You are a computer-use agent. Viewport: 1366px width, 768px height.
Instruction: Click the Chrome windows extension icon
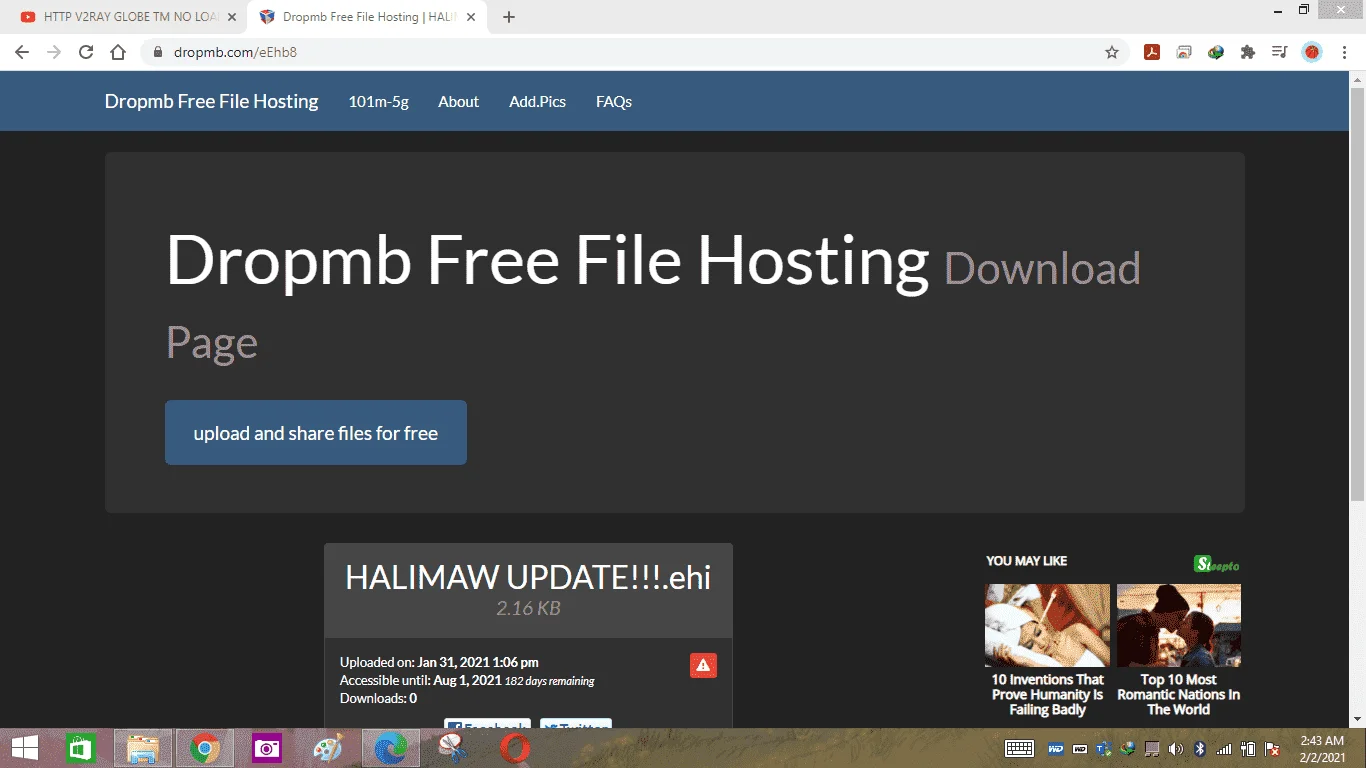point(1184,52)
